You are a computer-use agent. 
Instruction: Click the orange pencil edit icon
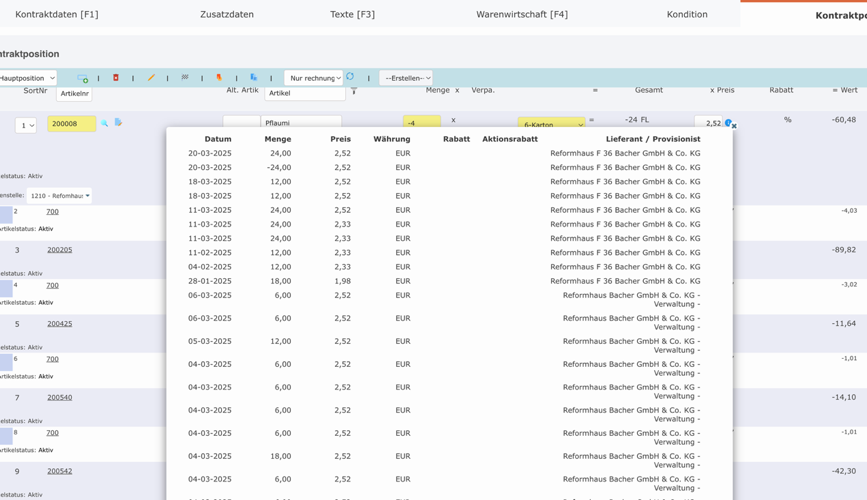(151, 78)
